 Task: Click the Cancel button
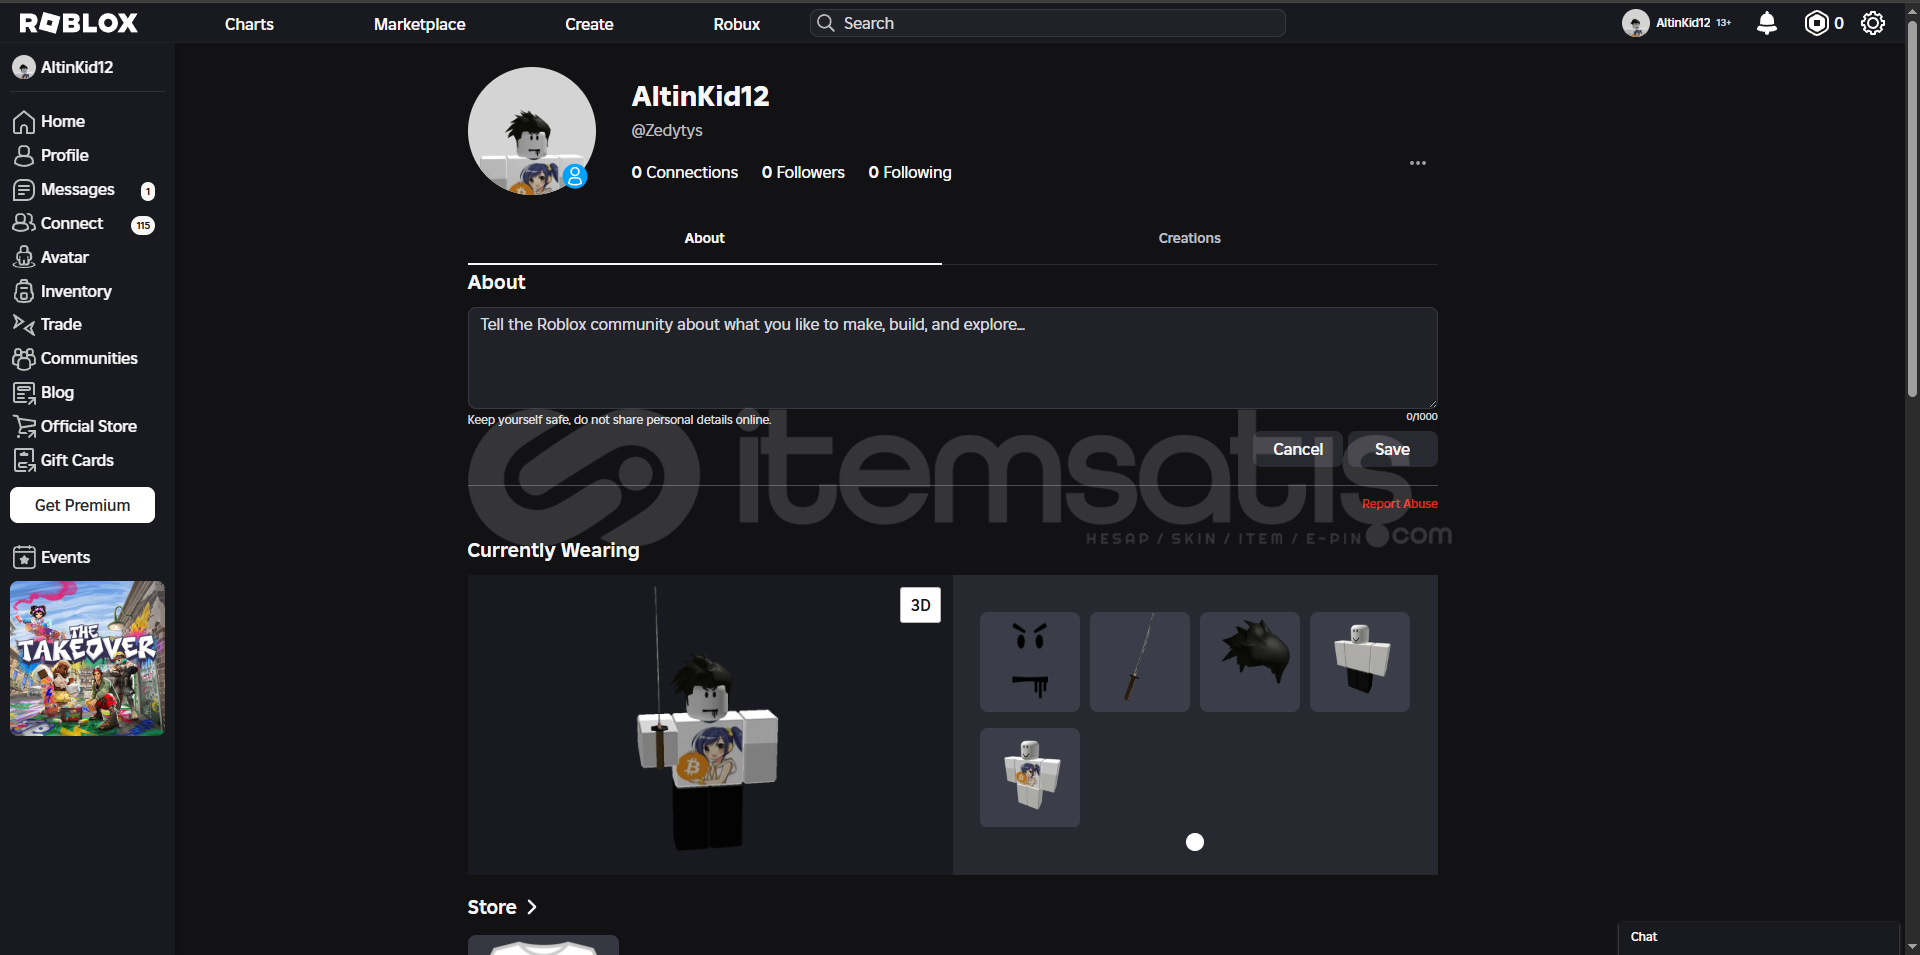1298,449
